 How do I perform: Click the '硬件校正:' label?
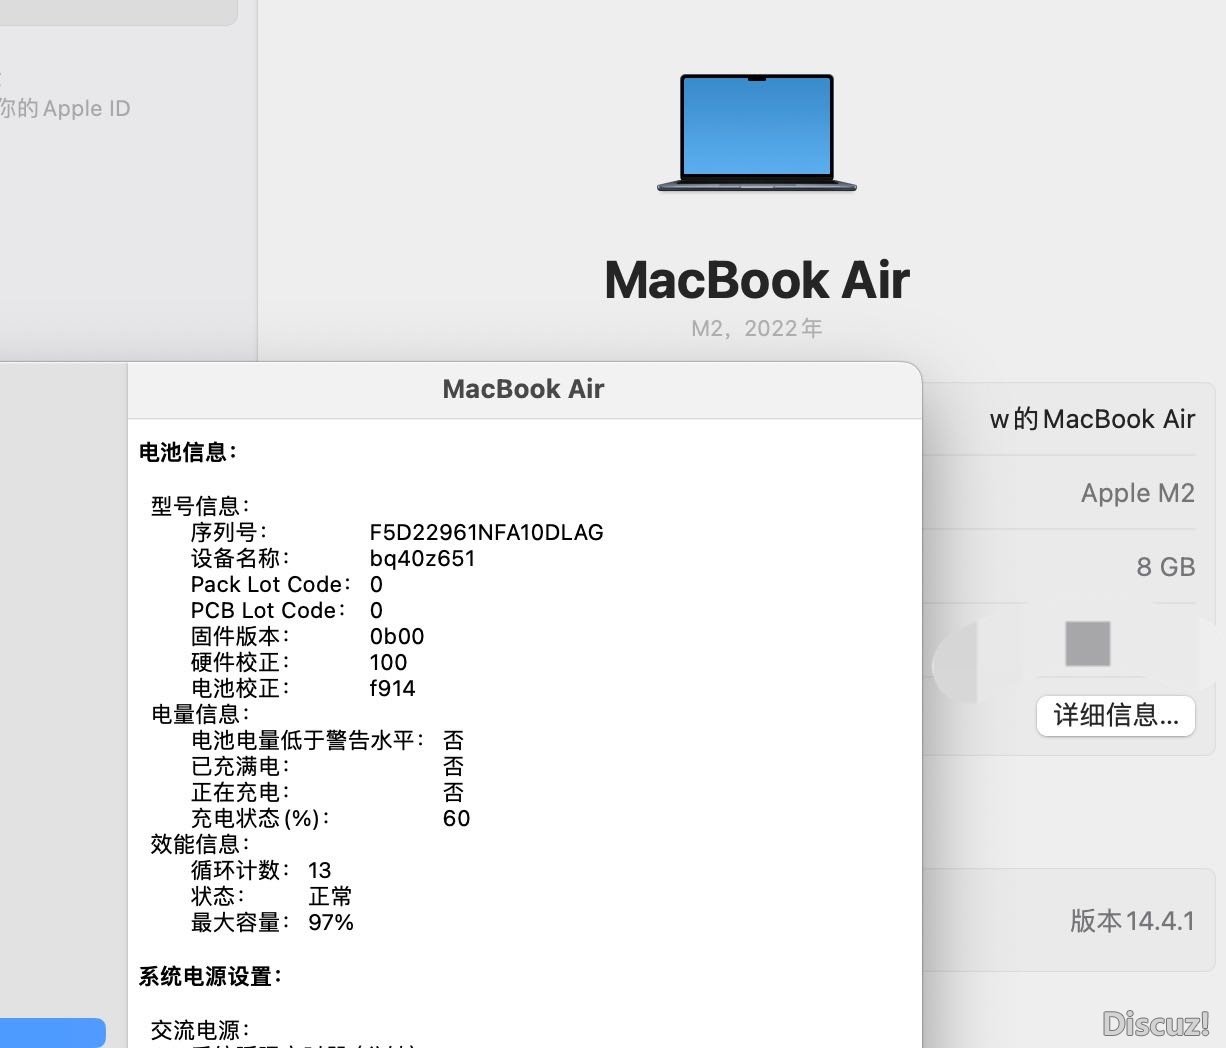click(241, 662)
